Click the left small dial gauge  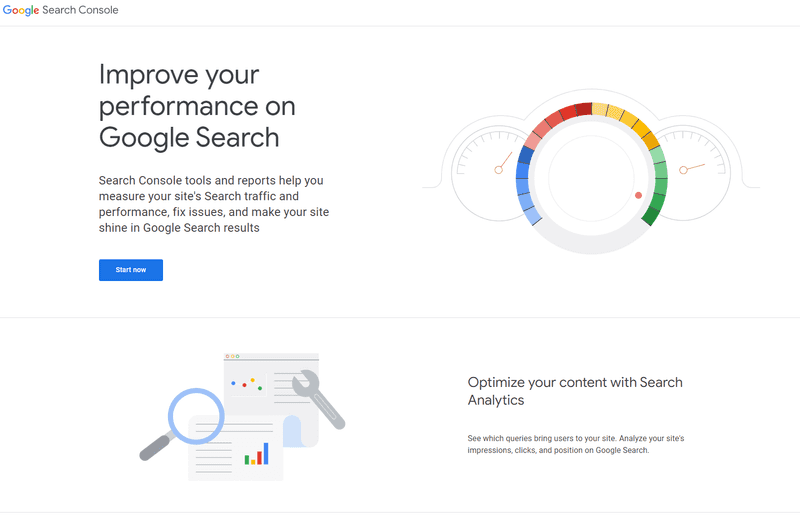coord(491,165)
